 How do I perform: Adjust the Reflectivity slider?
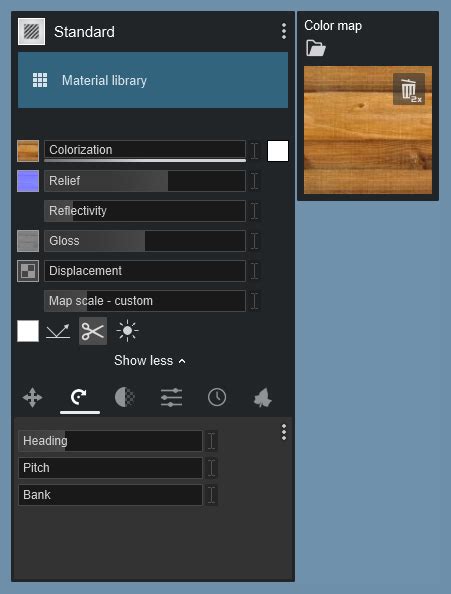click(145, 211)
